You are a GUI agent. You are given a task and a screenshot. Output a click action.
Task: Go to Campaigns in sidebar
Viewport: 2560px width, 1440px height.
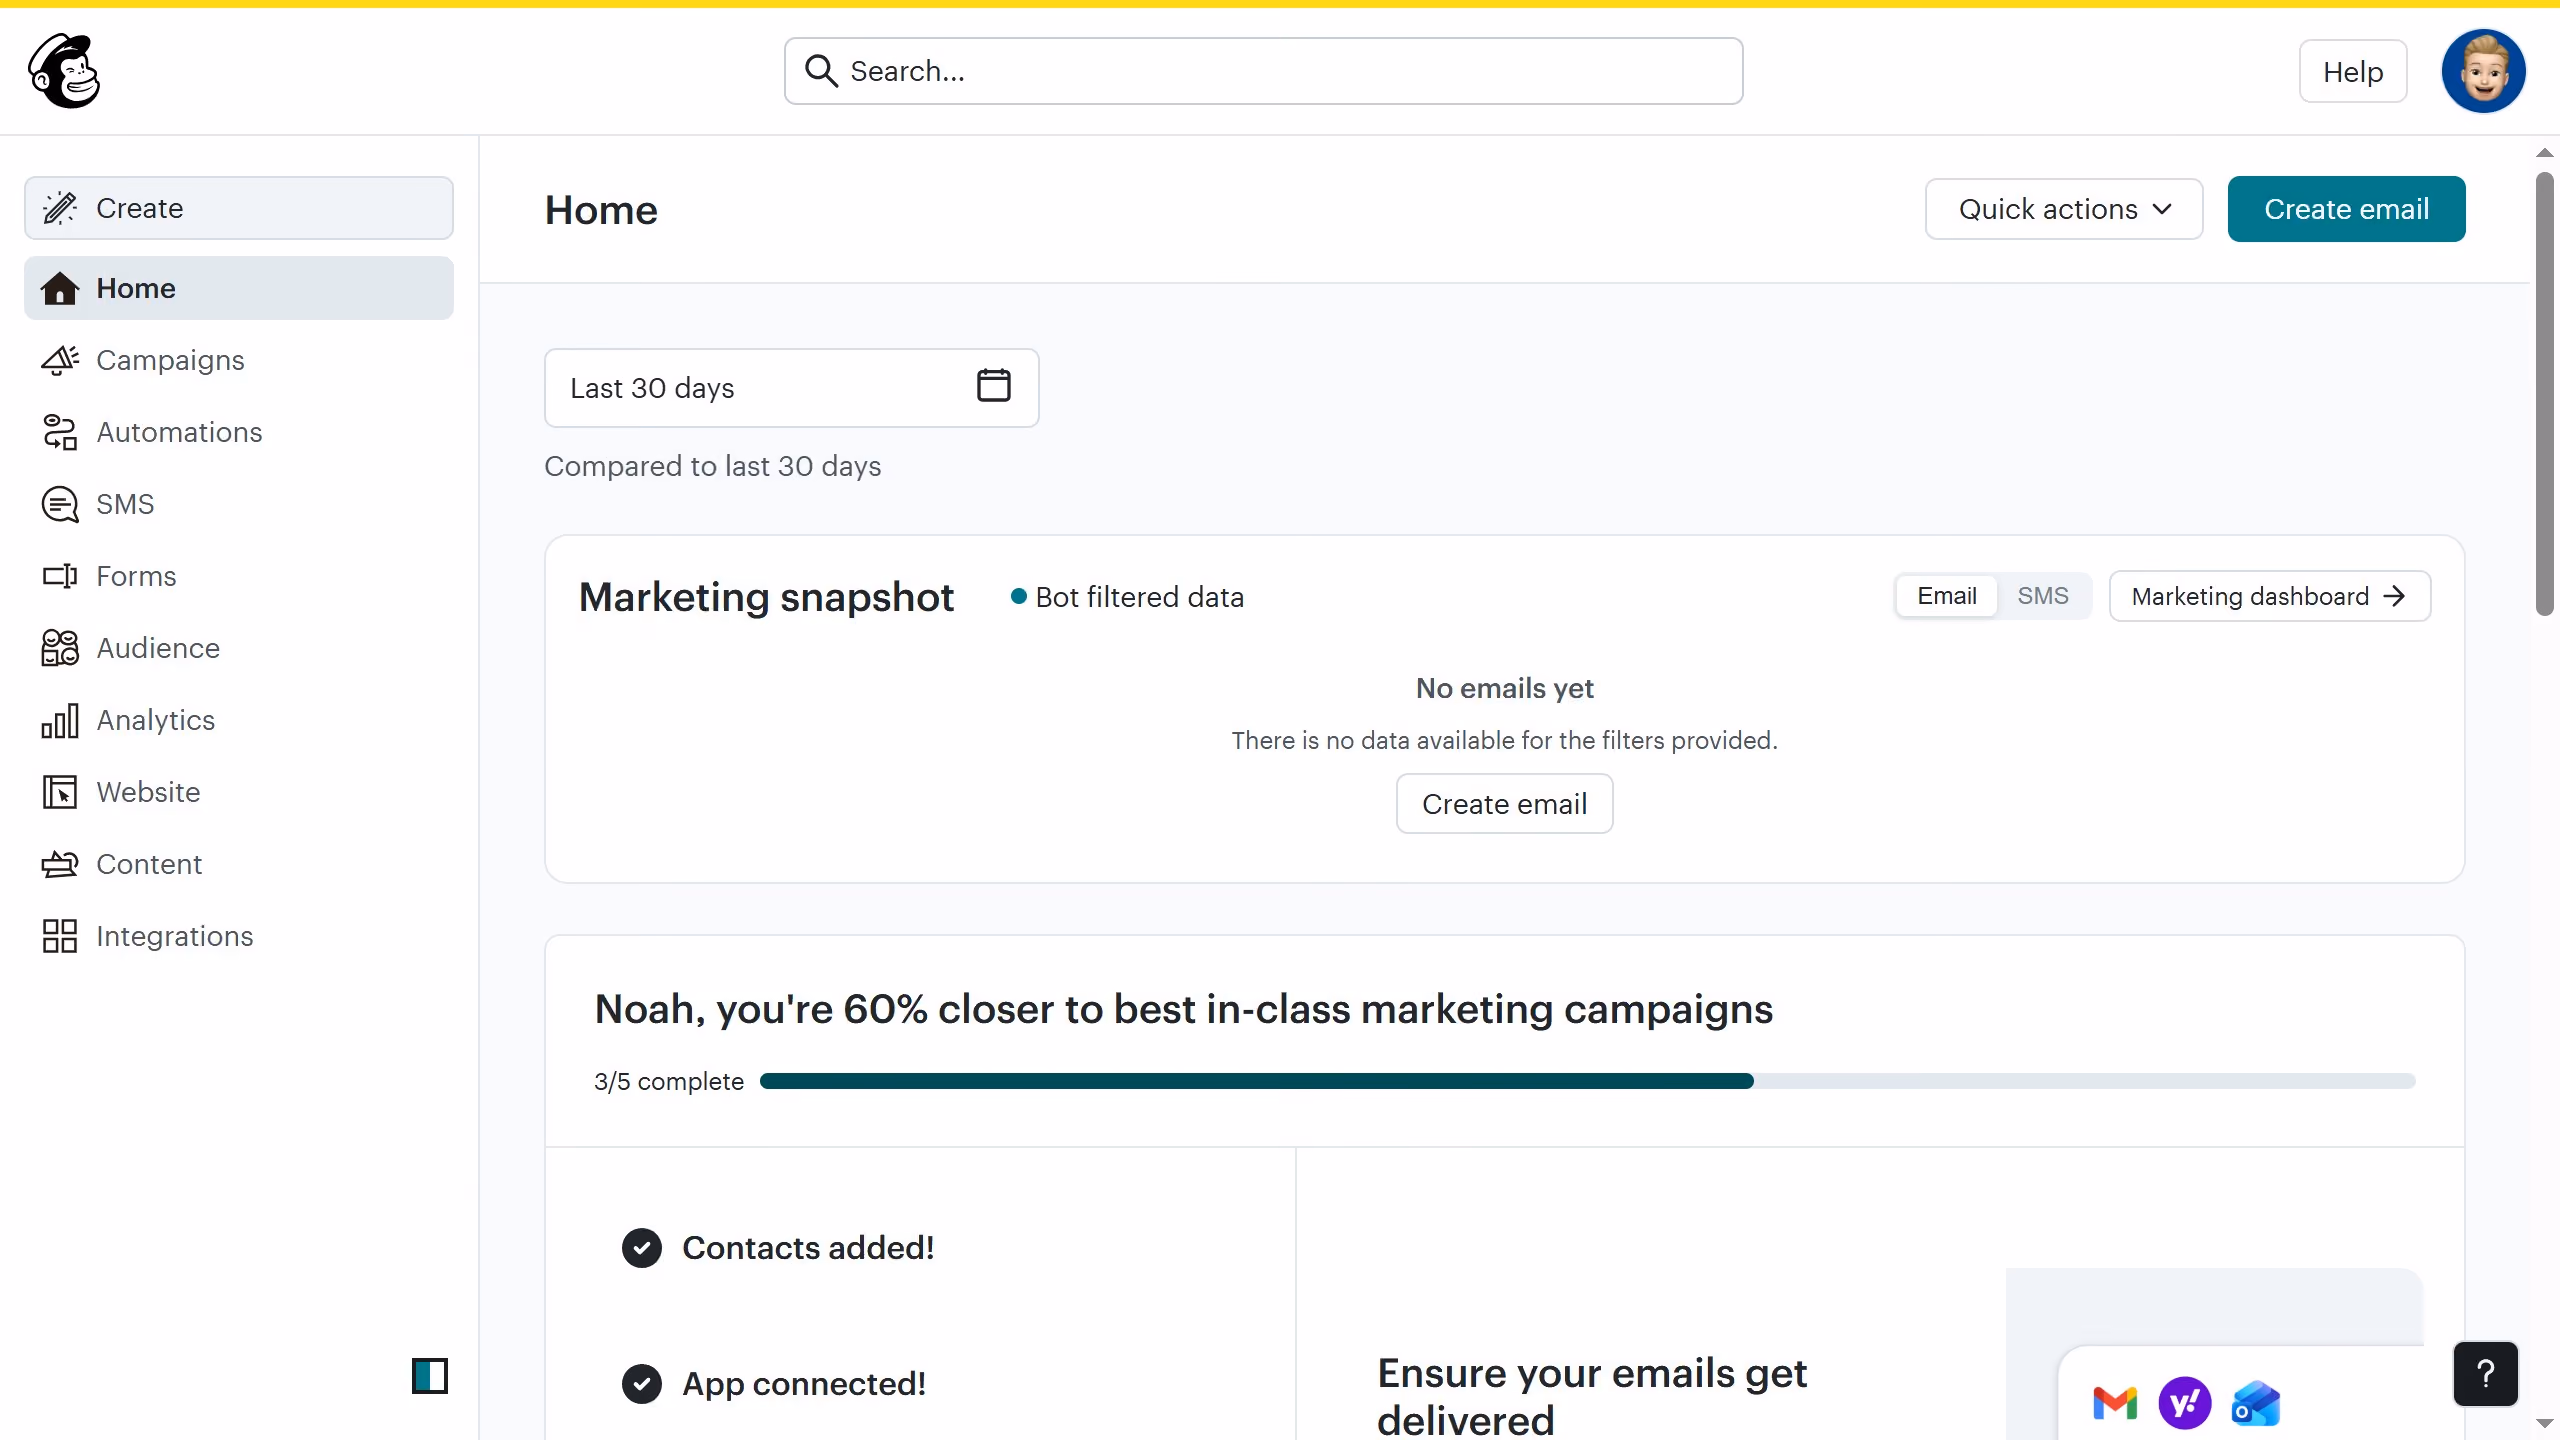point(239,360)
